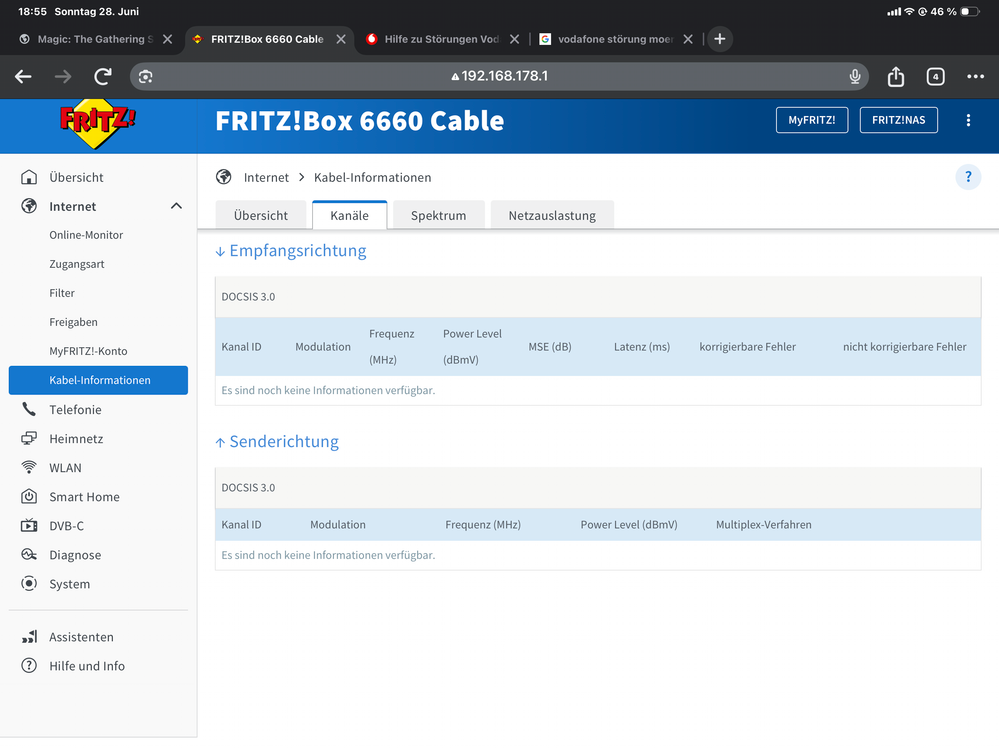Open the page help question mark button
The width and height of the screenshot is (999, 749).
(968, 177)
